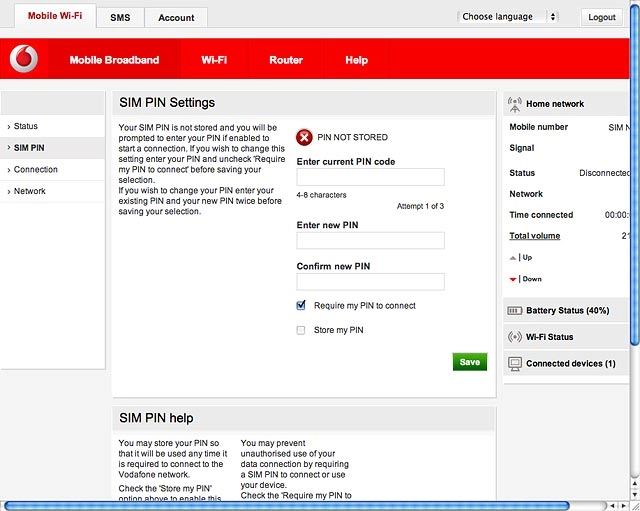Image resolution: width=640 pixels, height=511 pixels.
Task: Click the Home network antenna icon
Action: click(x=515, y=104)
